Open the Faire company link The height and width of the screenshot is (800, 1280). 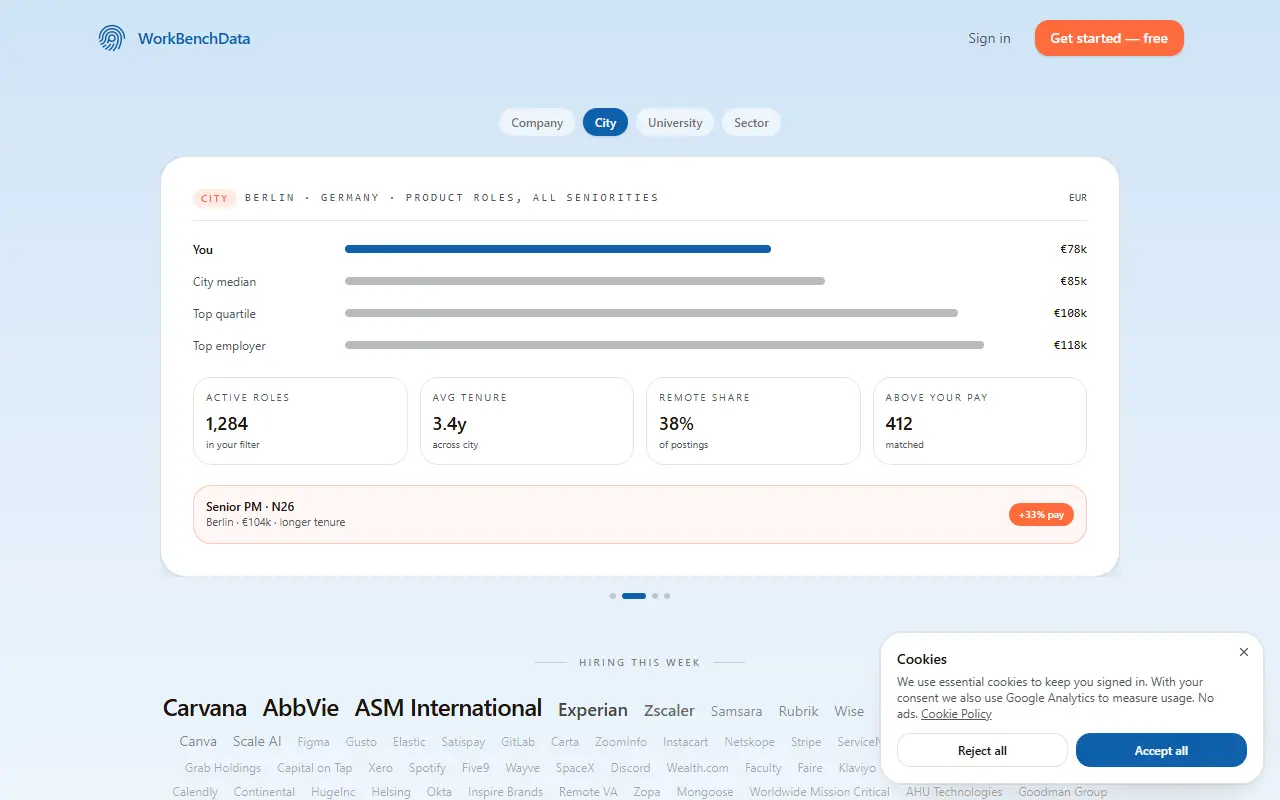[x=810, y=768]
